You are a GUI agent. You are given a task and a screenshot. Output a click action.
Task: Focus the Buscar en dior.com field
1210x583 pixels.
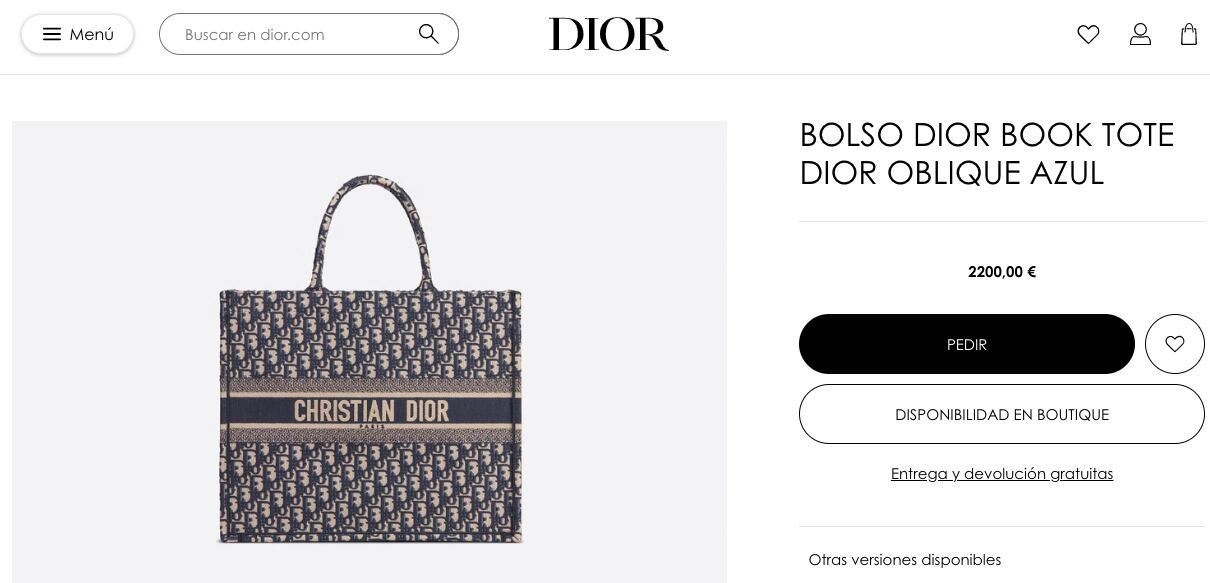(x=294, y=34)
